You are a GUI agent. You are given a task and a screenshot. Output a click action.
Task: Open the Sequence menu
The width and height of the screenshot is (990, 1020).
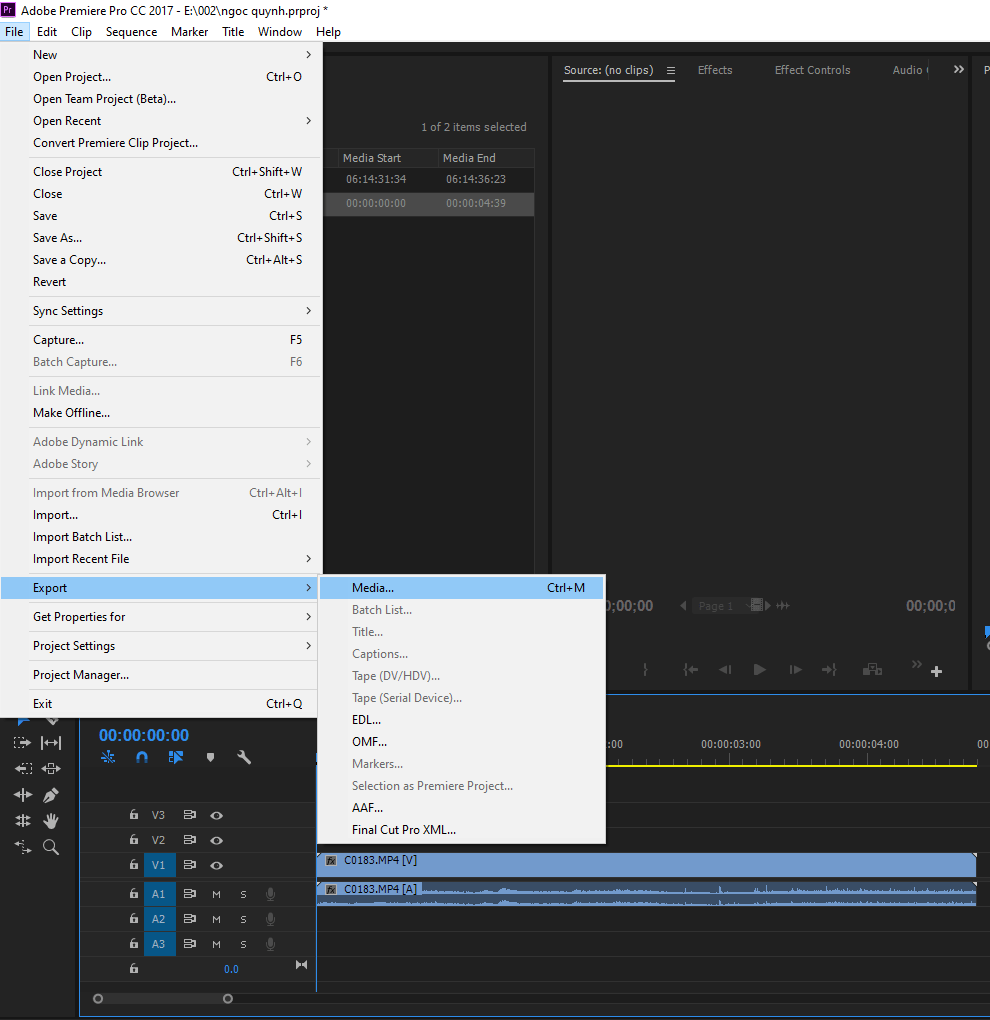click(x=131, y=32)
